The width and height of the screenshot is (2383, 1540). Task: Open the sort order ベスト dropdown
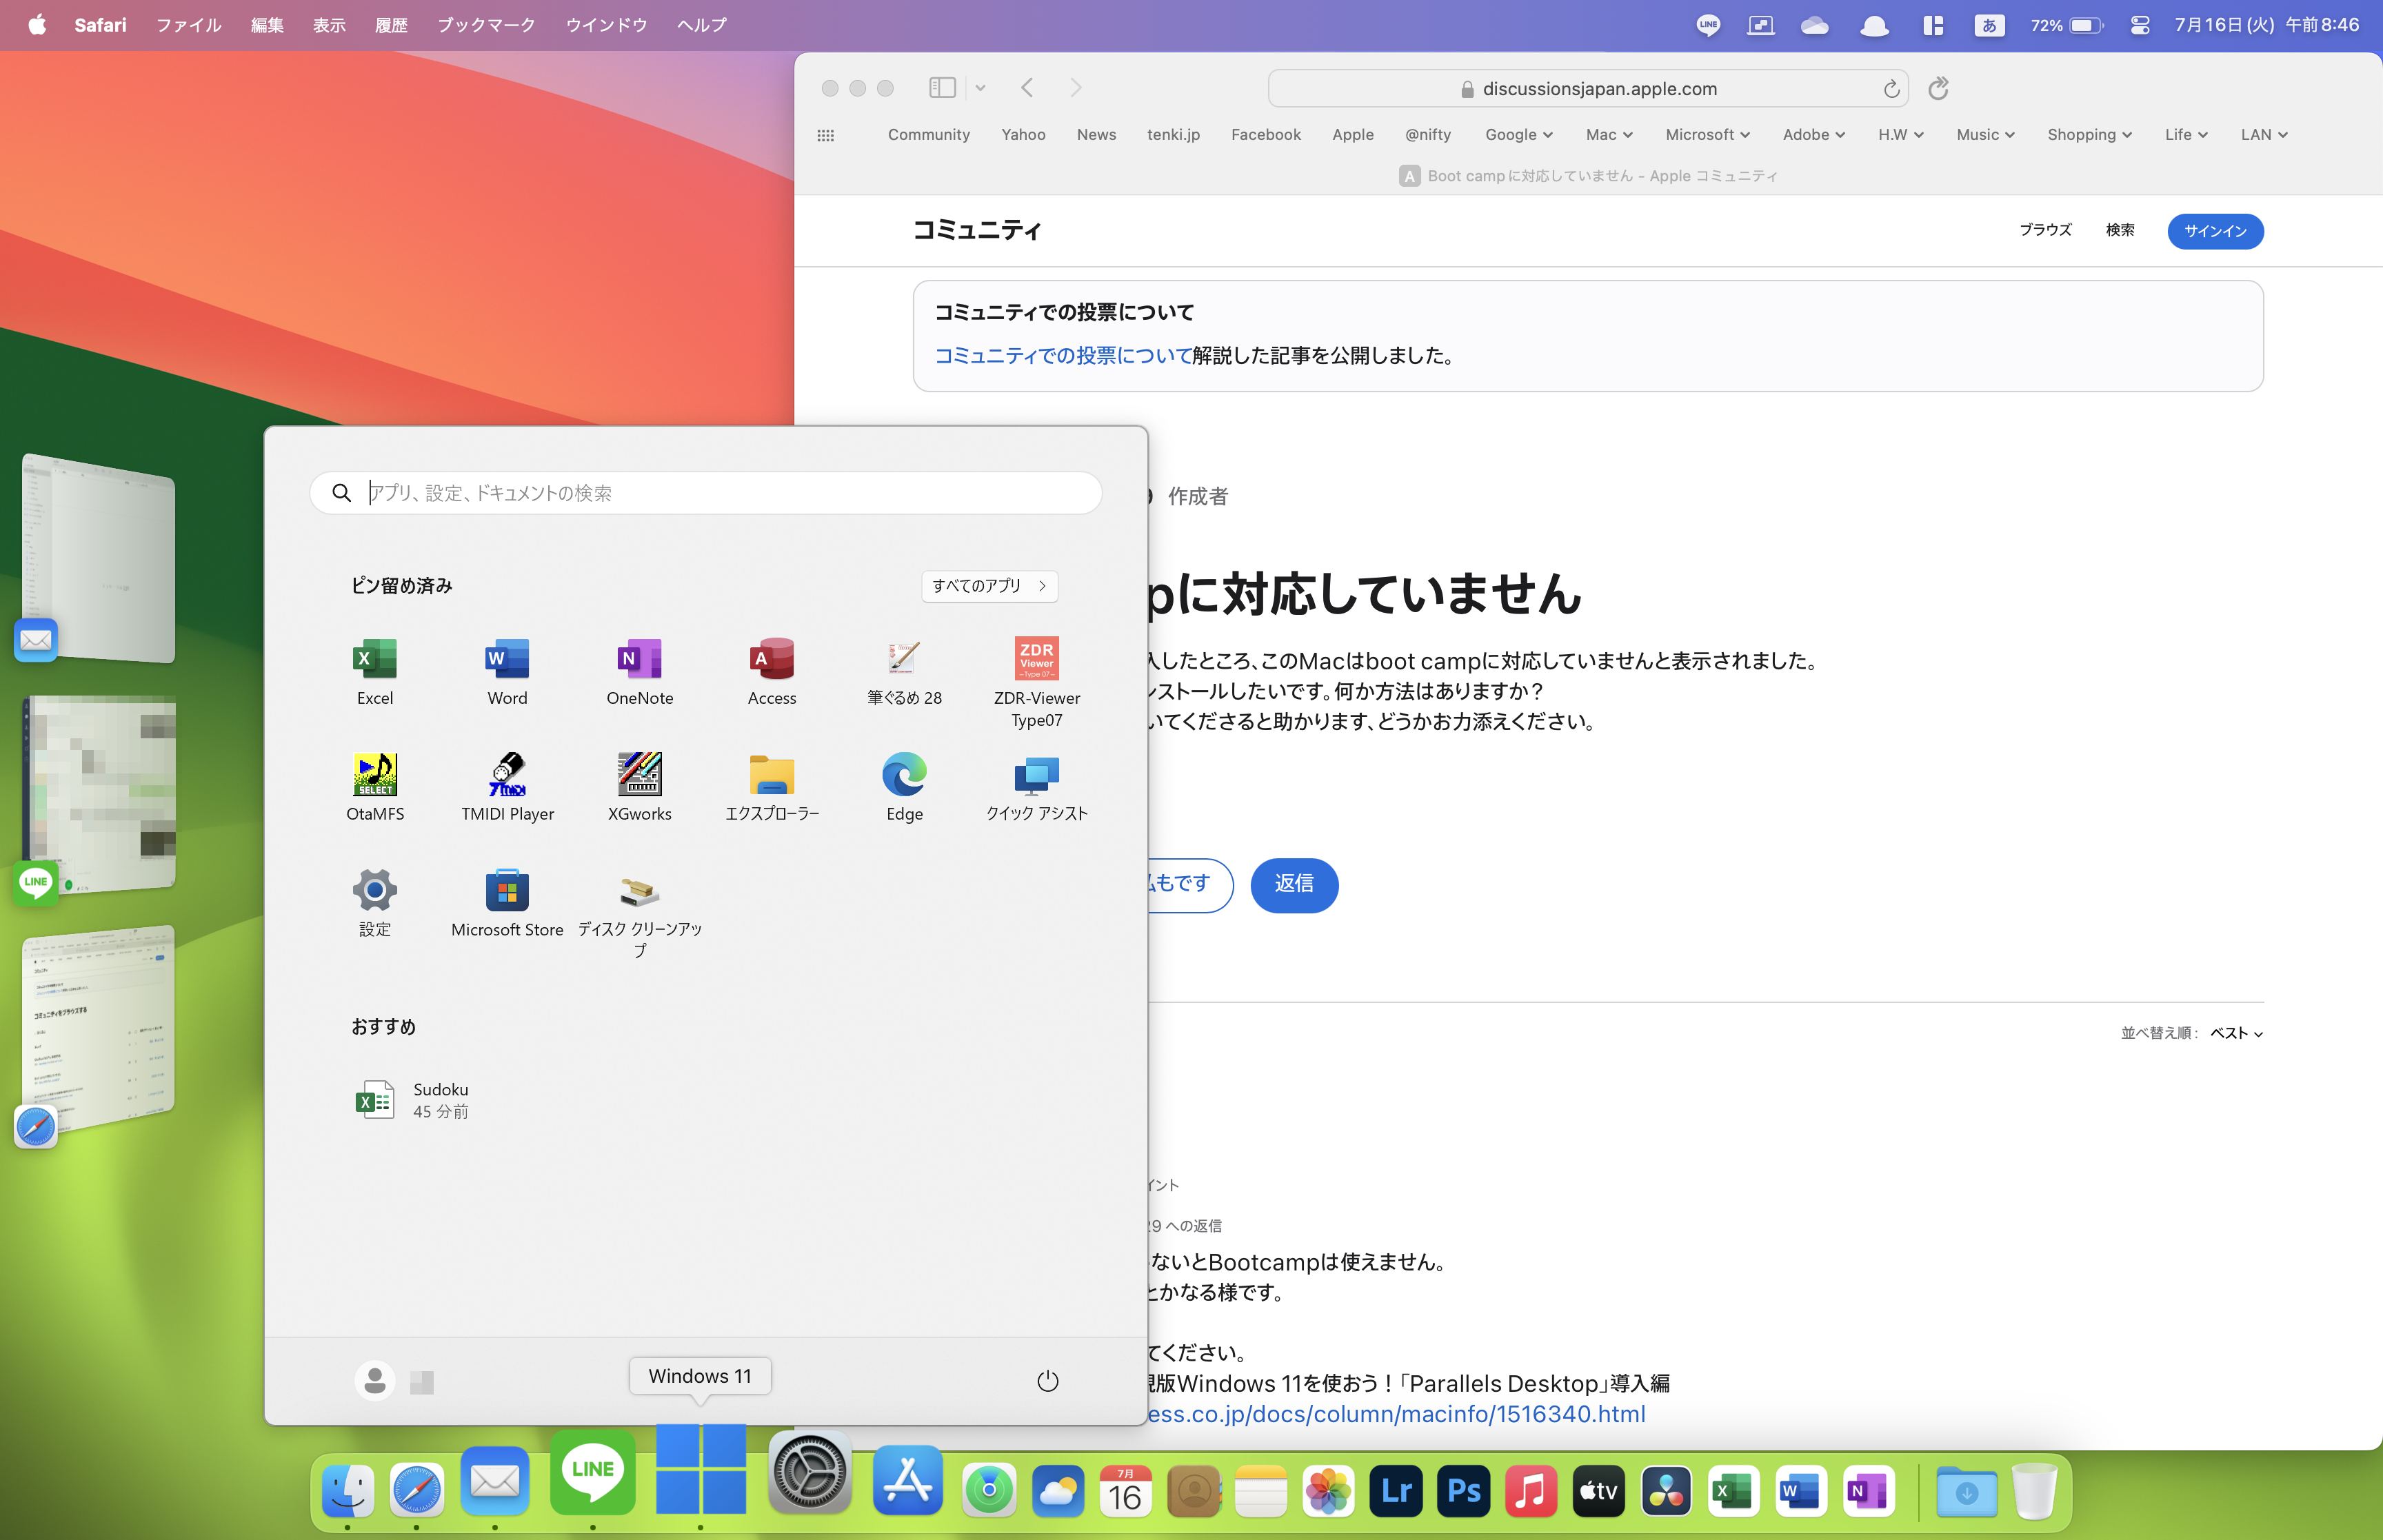pos(2236,1033)
